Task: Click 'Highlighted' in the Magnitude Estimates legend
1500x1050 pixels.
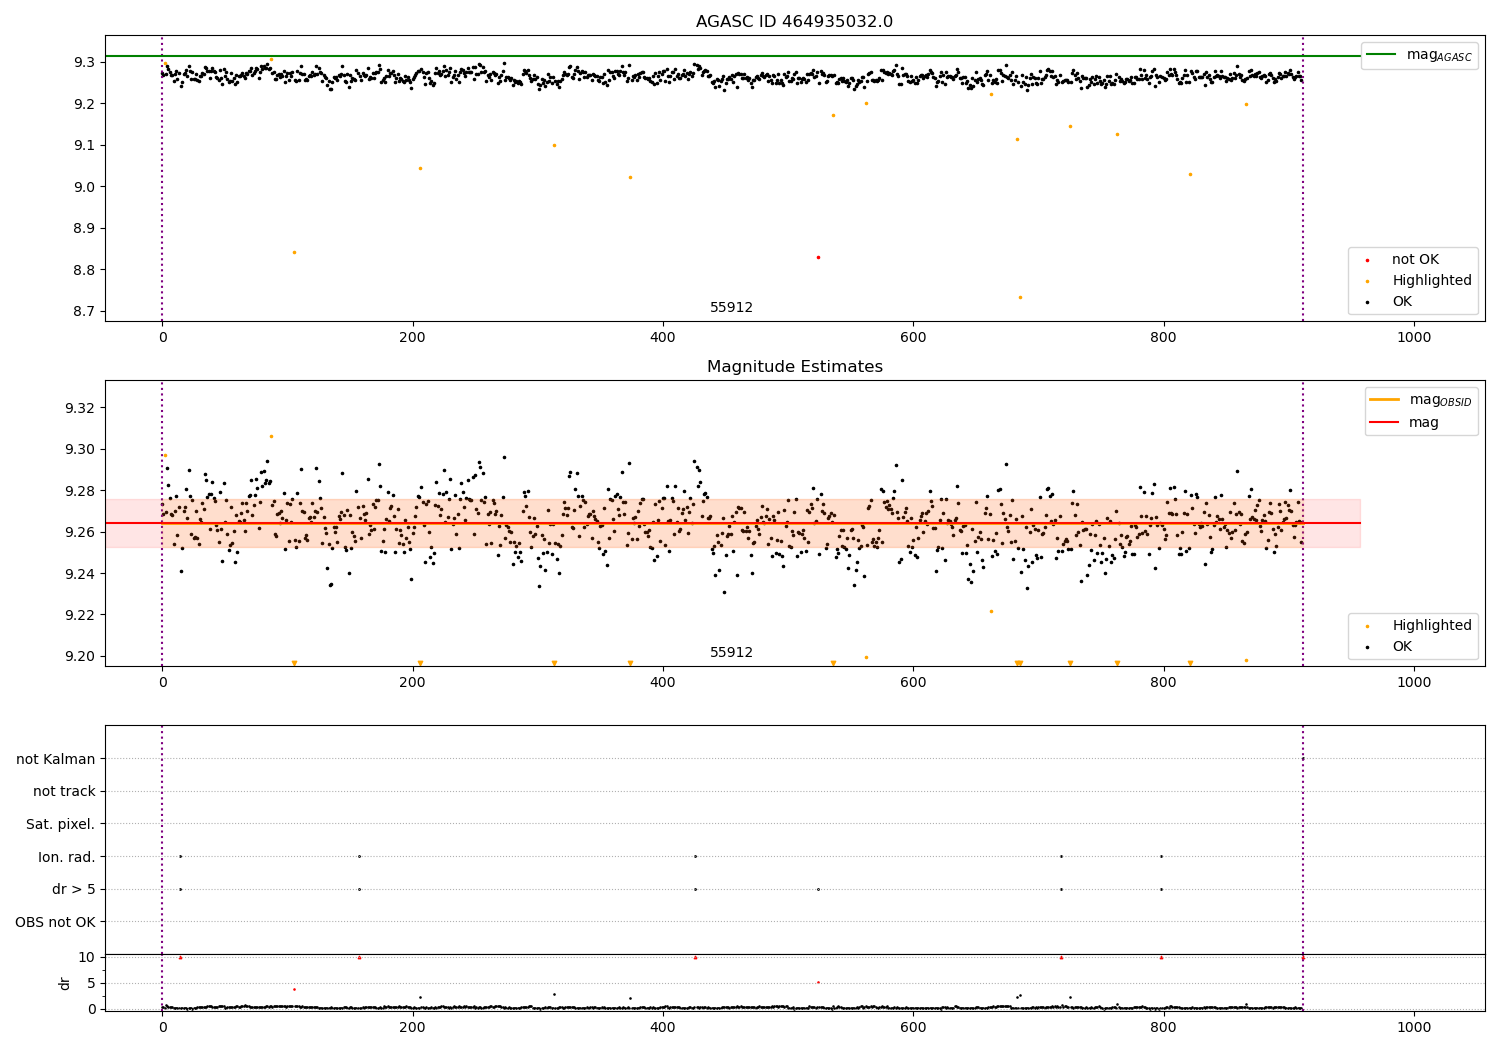Action: click(x=1432, y=626)
